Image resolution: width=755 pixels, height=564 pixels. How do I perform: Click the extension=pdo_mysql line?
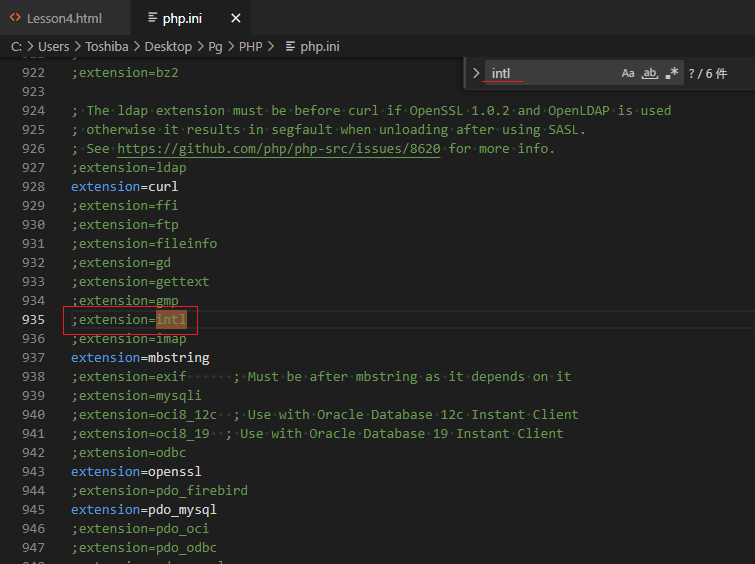tap(144, 510)
